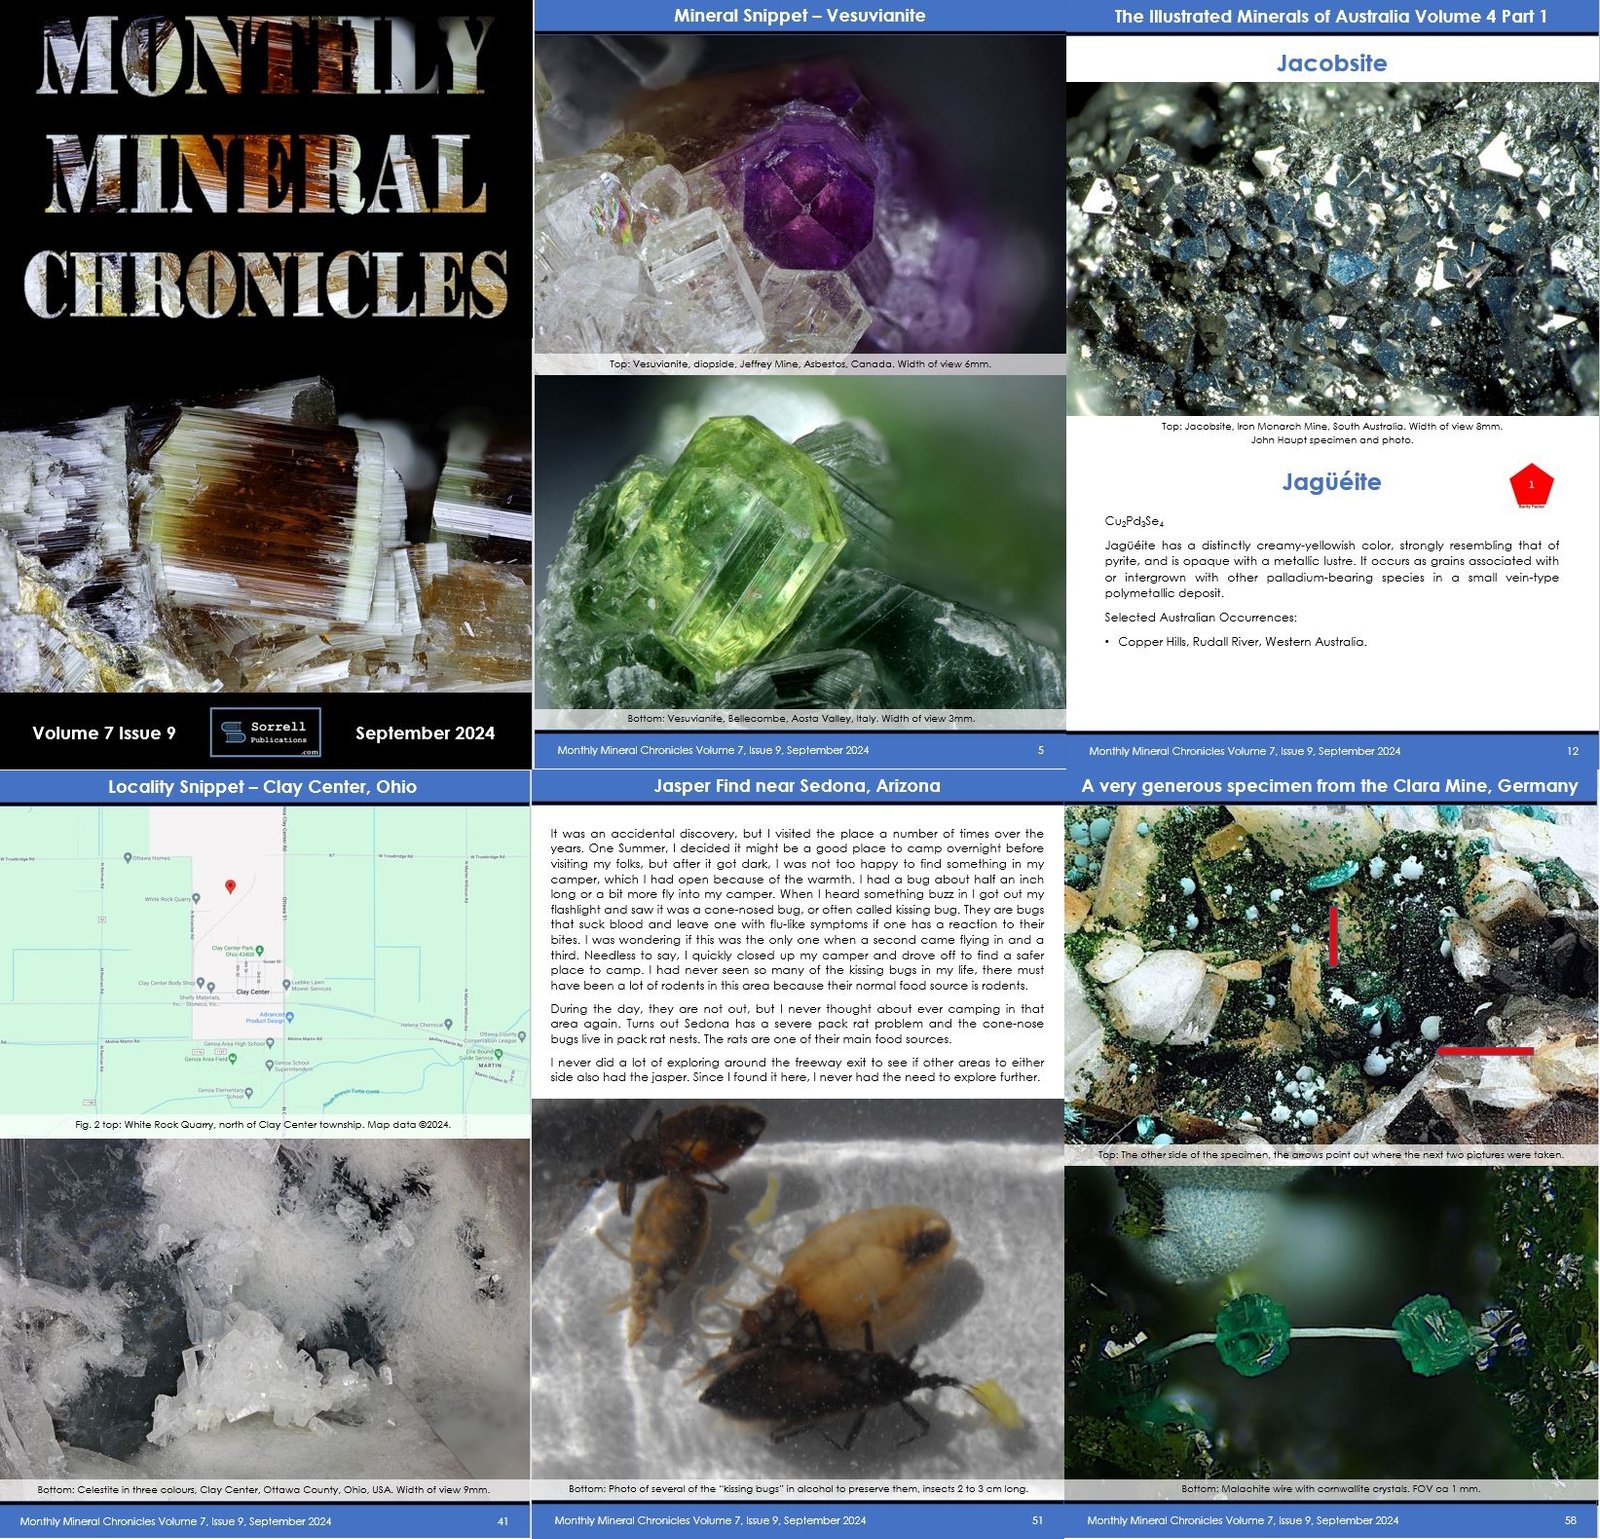Screen dimensions: 1600x1539
Task: Click the purple vesuvianite crystal photo
Action: pyautogui.click(x=799, y=195)
